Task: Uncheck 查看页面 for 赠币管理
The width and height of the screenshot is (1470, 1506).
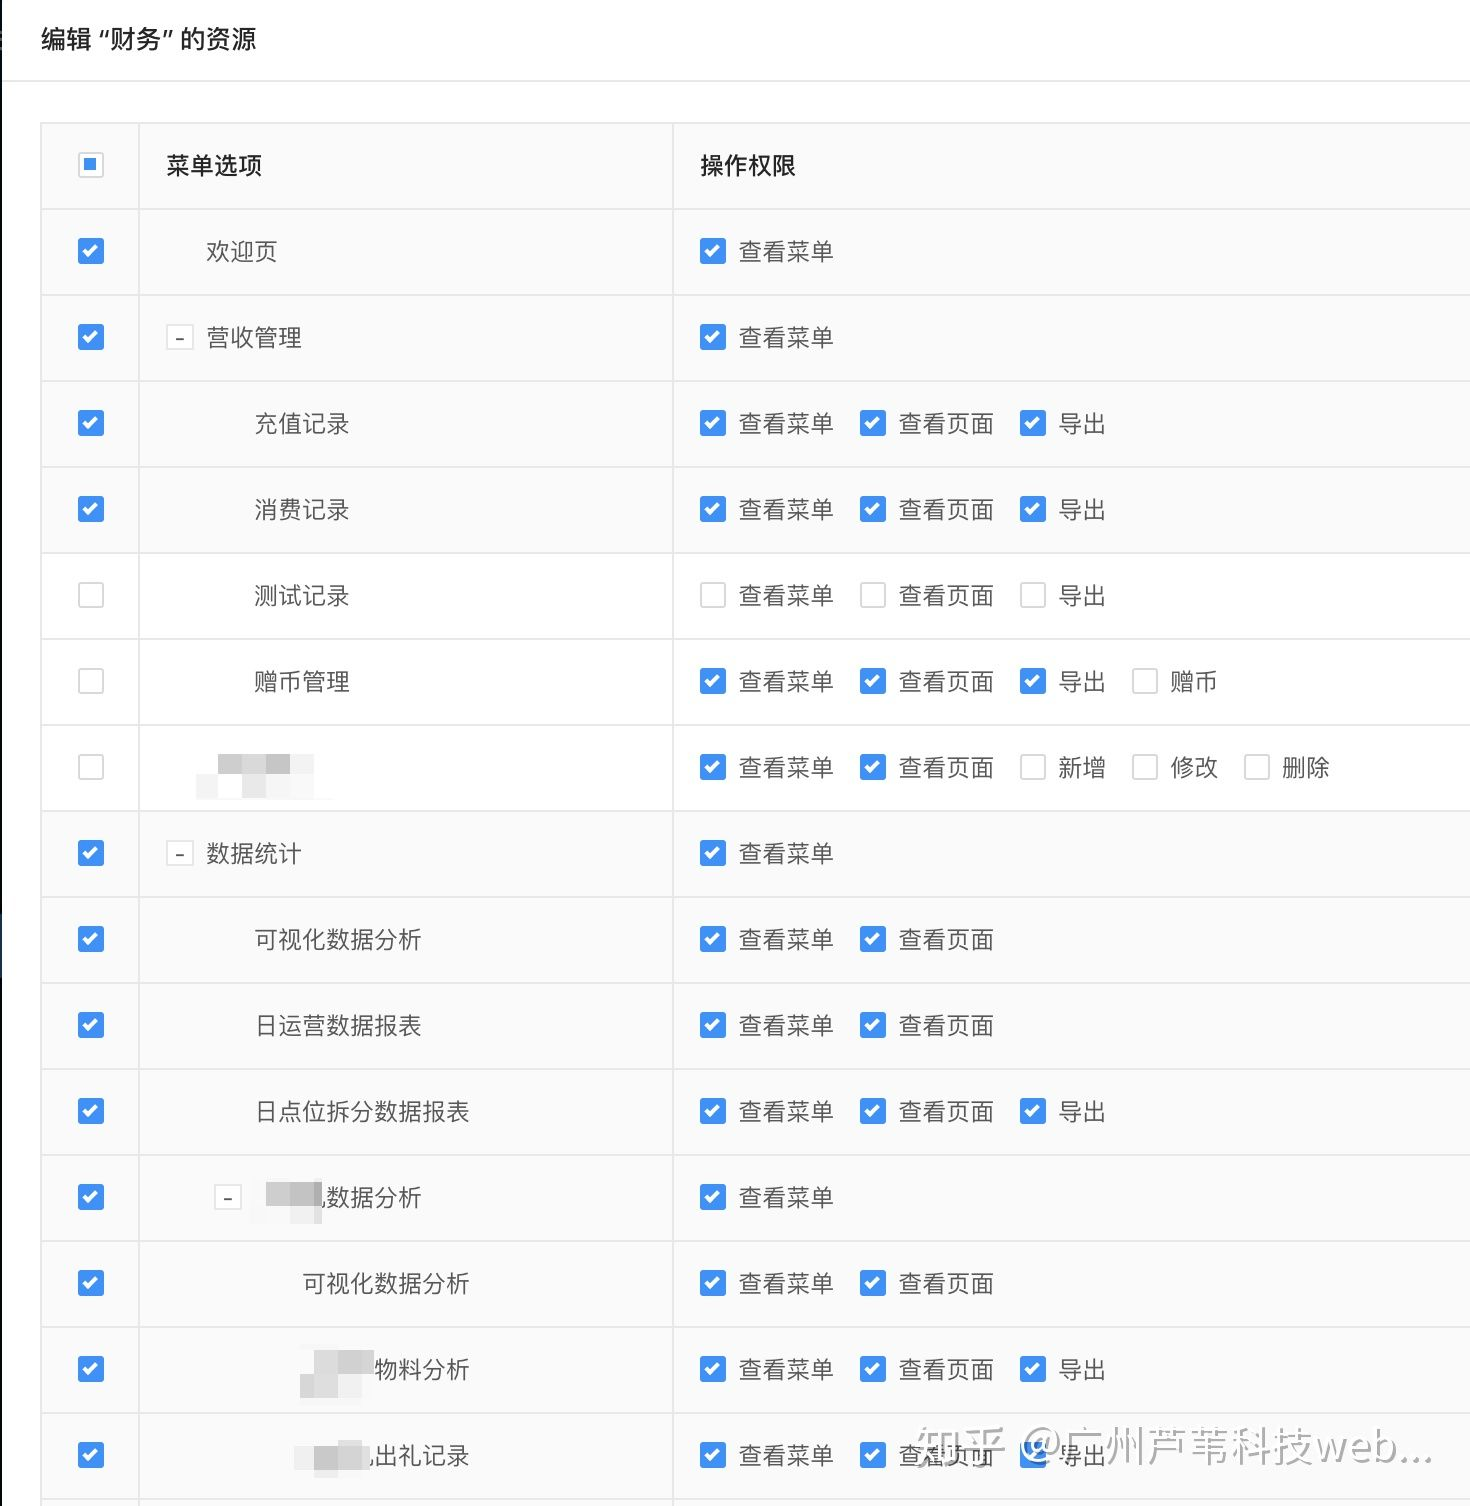Action: coord(872,681)
